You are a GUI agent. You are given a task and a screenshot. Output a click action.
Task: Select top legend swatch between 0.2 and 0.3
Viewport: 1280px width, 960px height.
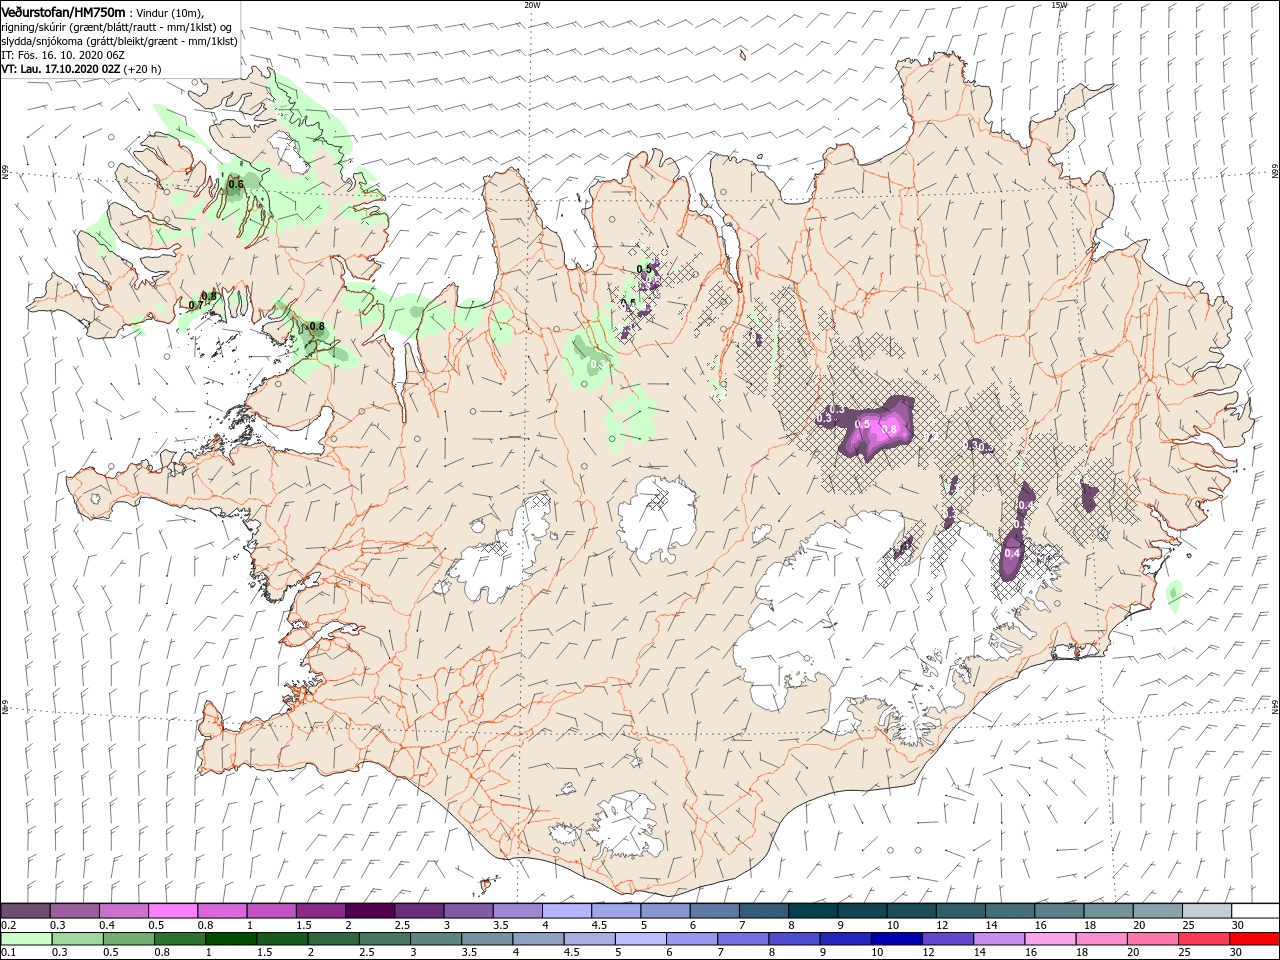[25, 911]
